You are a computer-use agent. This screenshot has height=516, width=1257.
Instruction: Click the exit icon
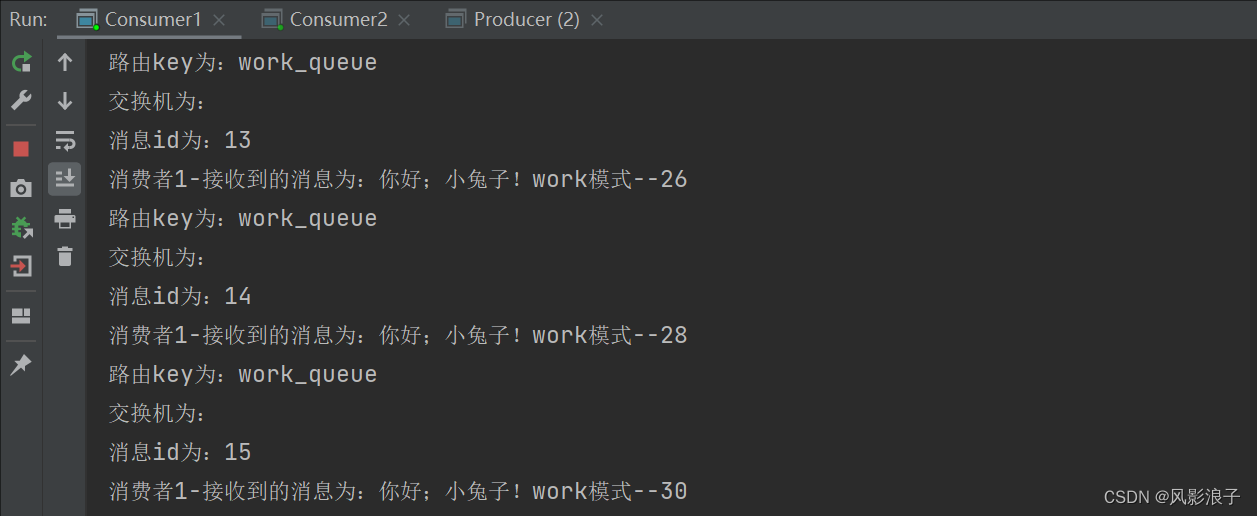click(x=21, y=266)
